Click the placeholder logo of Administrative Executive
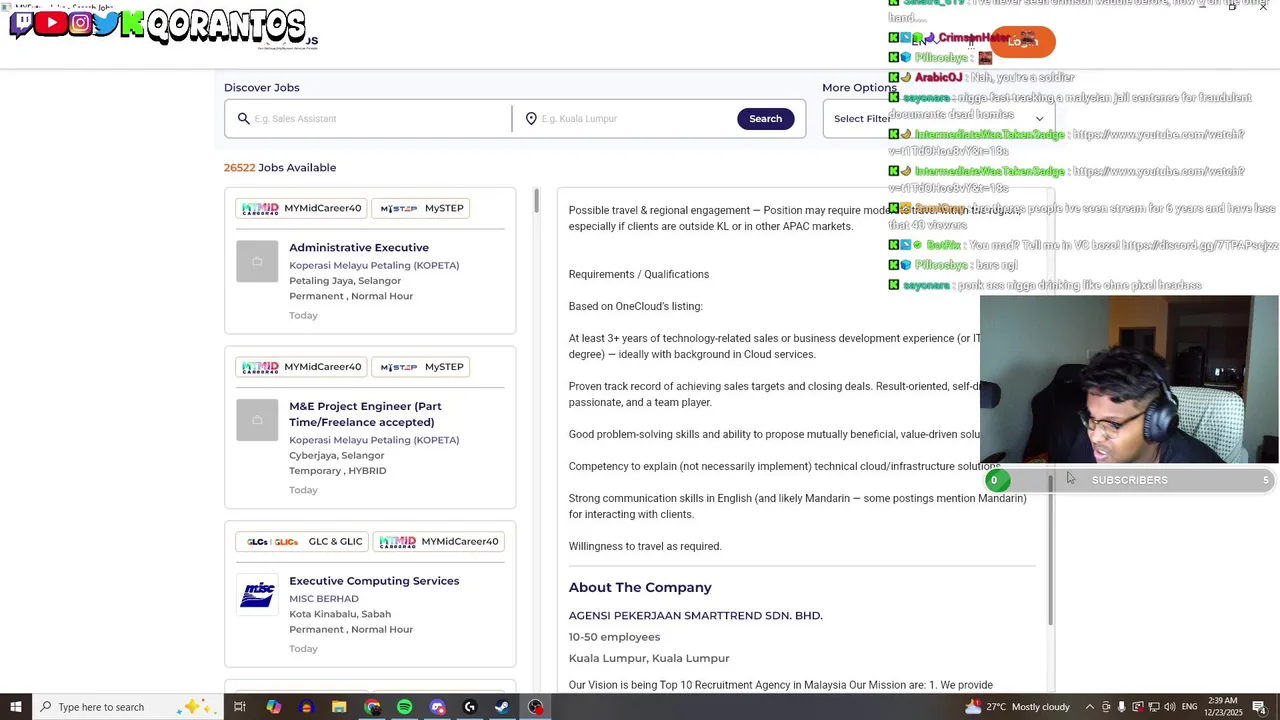Viewport: 1280px width, 720px height. (x=257, y=261)
